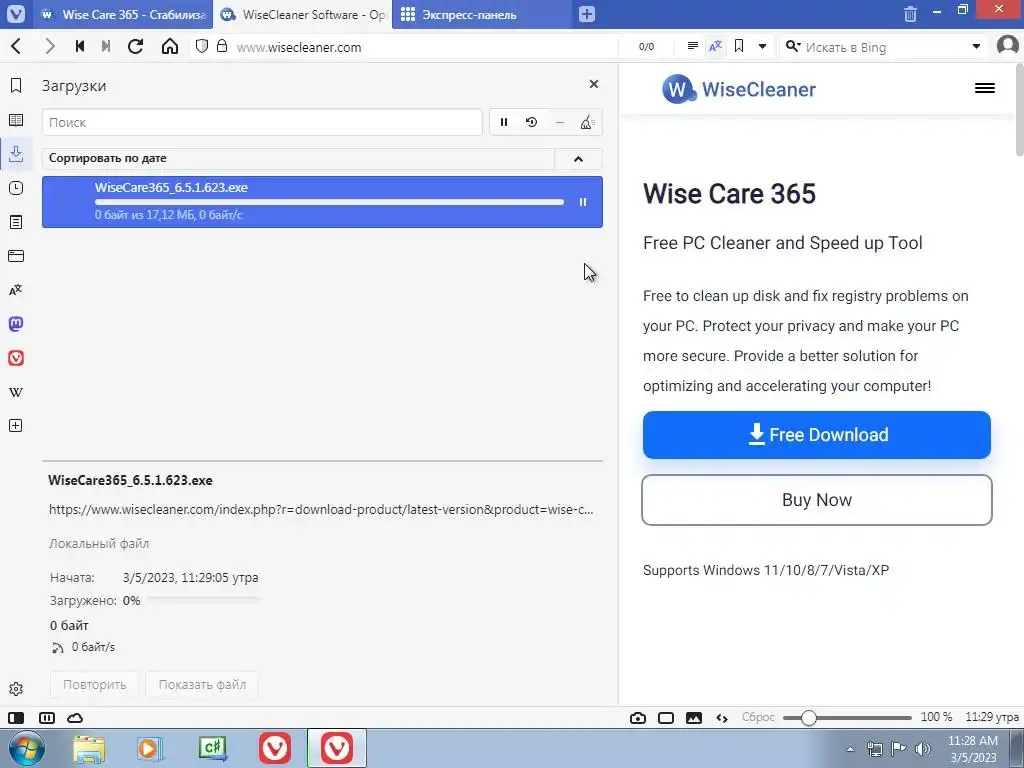Expand Bing search history dropdown
Screen dimensions: 1024x768
(976, 46)
